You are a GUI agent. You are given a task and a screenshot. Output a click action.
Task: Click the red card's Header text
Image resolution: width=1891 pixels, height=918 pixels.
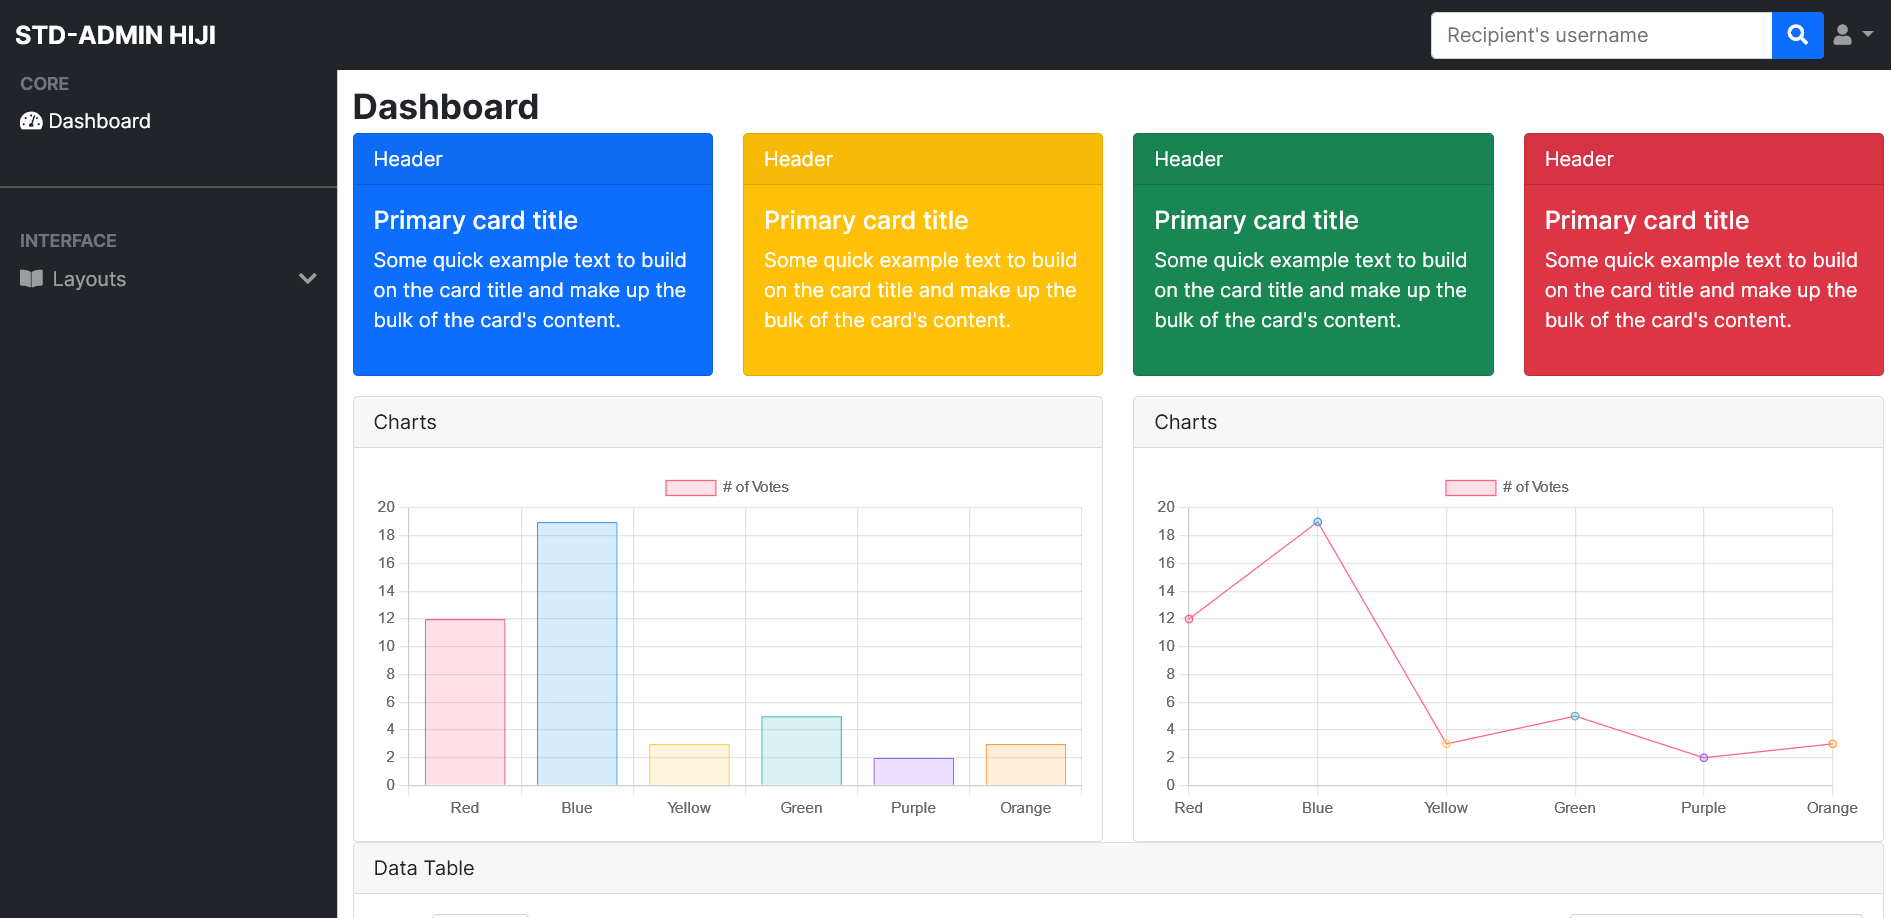[x=1579, y=159]
